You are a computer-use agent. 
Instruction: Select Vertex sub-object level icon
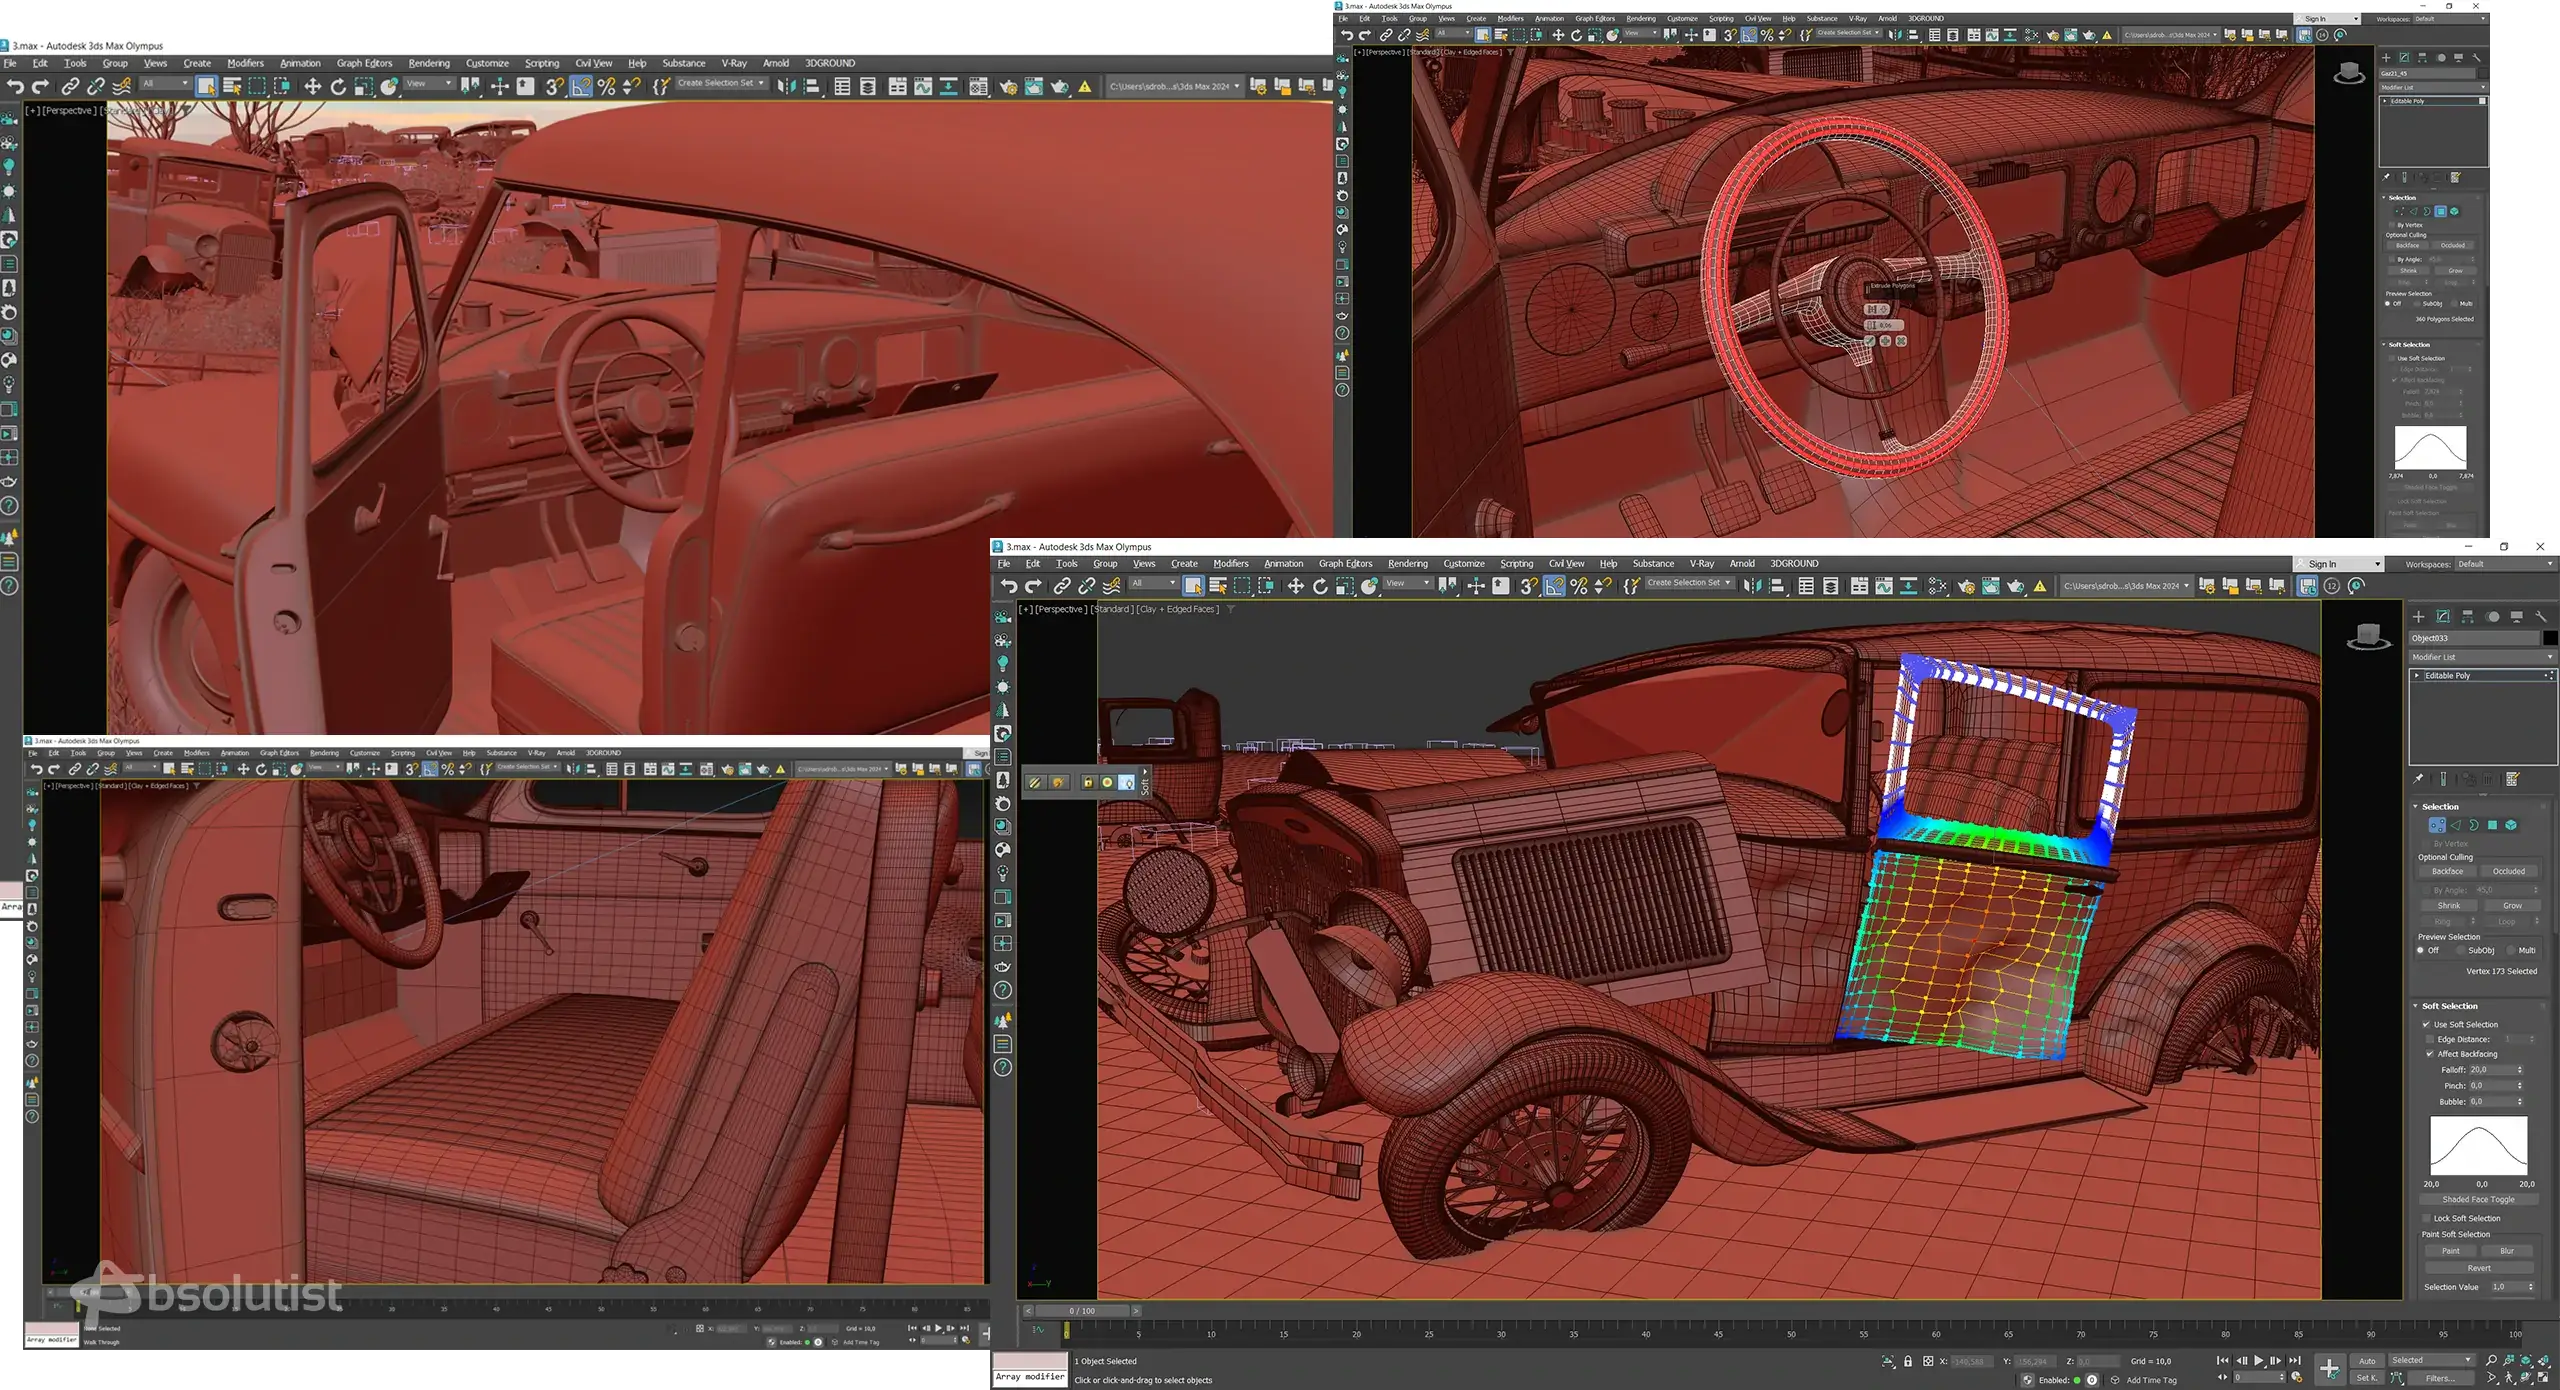pyautogui.click(x=2437, y=825)
